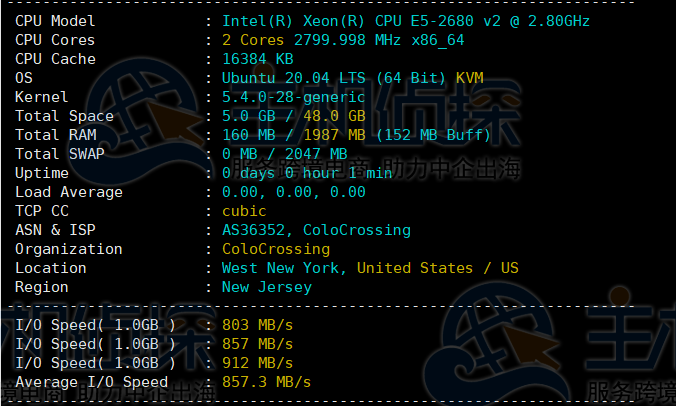Click the Total SWAP label
676x406 pixels.
tap(59, 154)
